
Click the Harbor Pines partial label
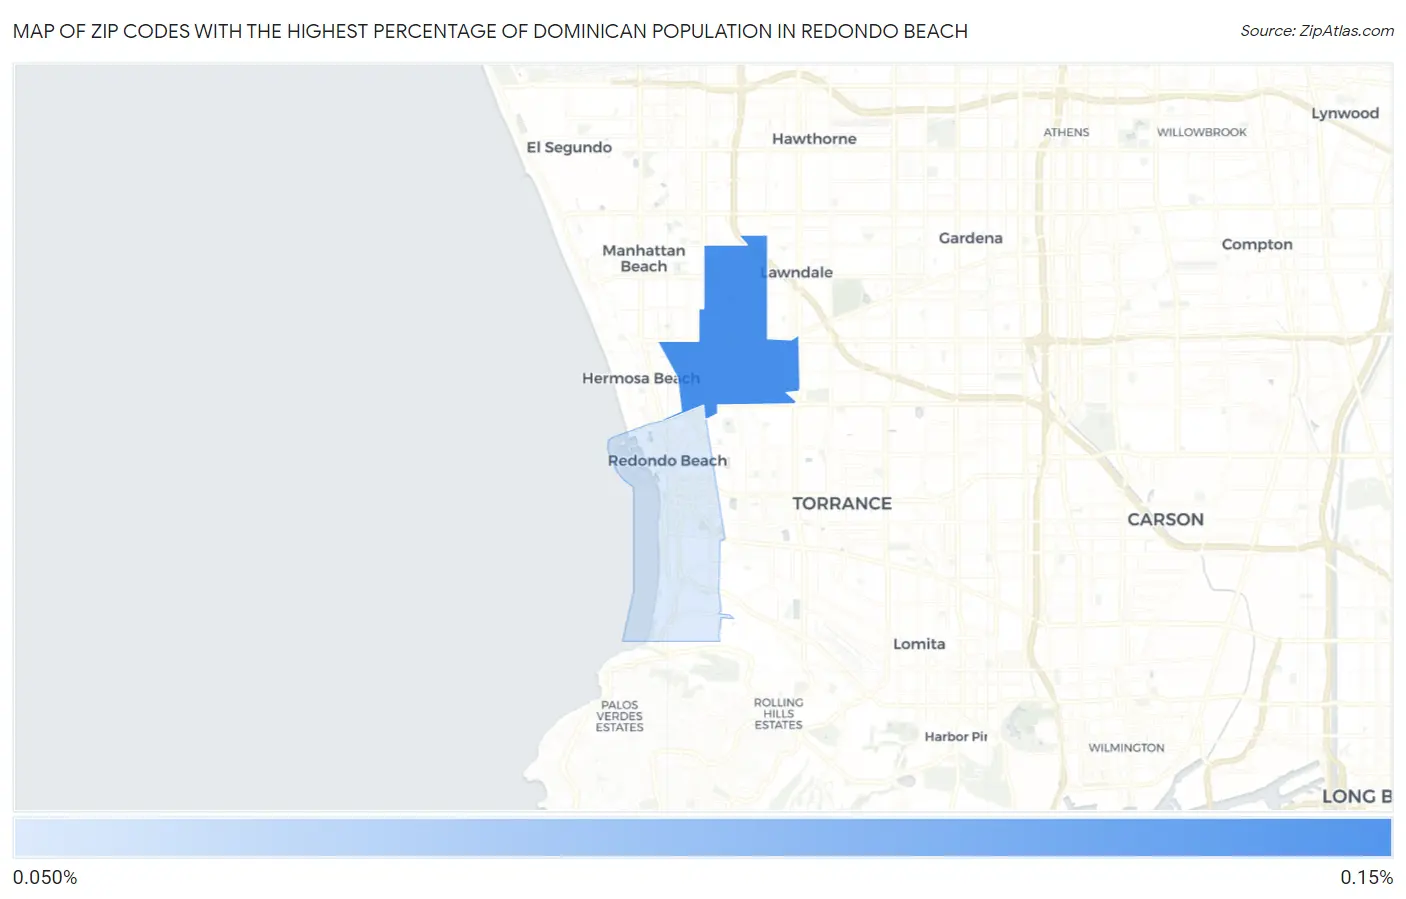click(956, 736)
